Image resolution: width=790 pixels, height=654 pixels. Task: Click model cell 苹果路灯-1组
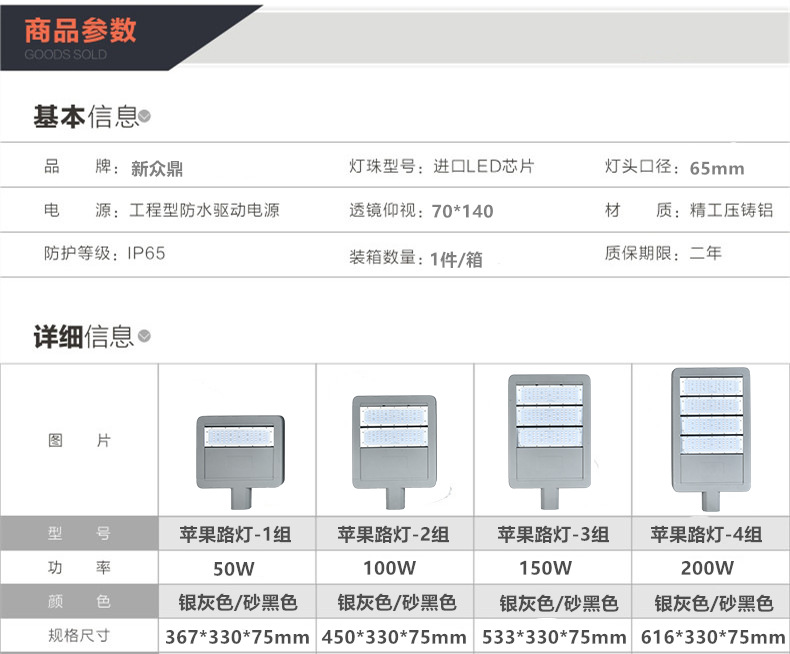(235, 534)
